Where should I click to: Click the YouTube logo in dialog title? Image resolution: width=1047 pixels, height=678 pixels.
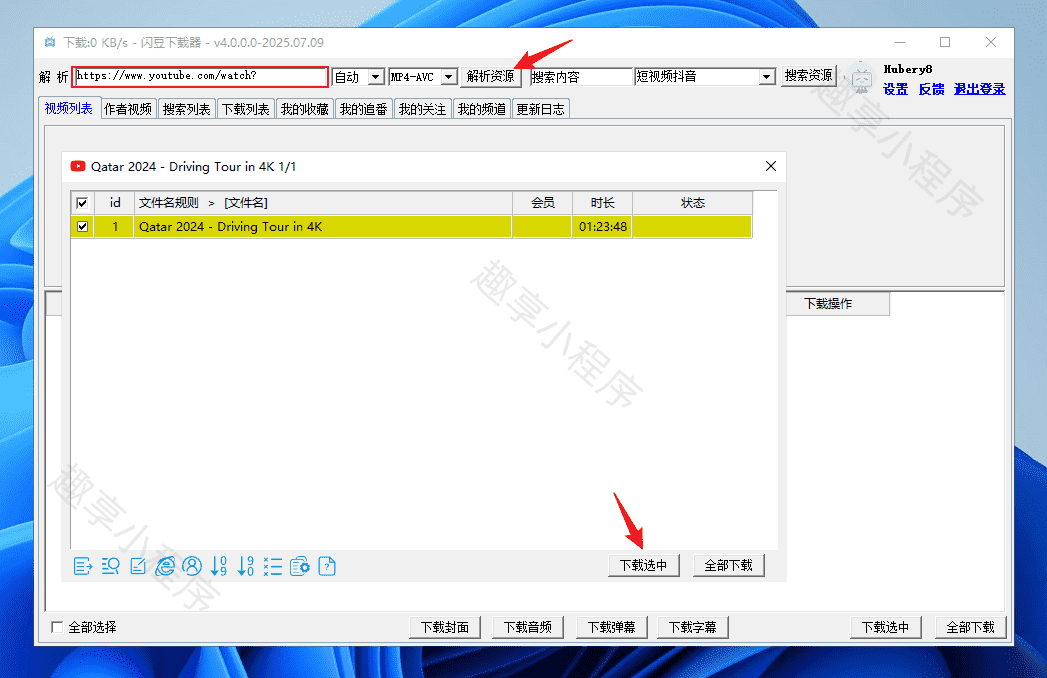[78, 166]
